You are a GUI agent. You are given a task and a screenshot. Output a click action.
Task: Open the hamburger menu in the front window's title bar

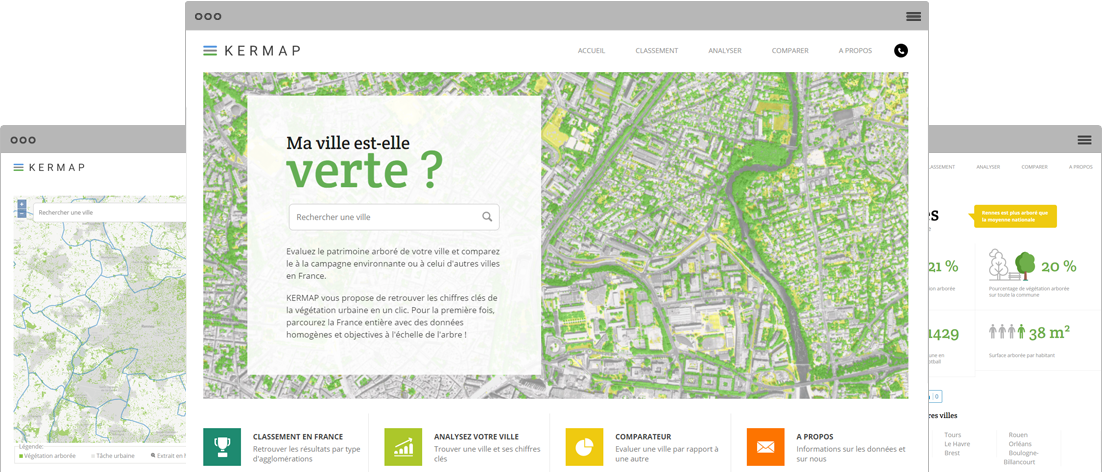[x=913, y=17]
